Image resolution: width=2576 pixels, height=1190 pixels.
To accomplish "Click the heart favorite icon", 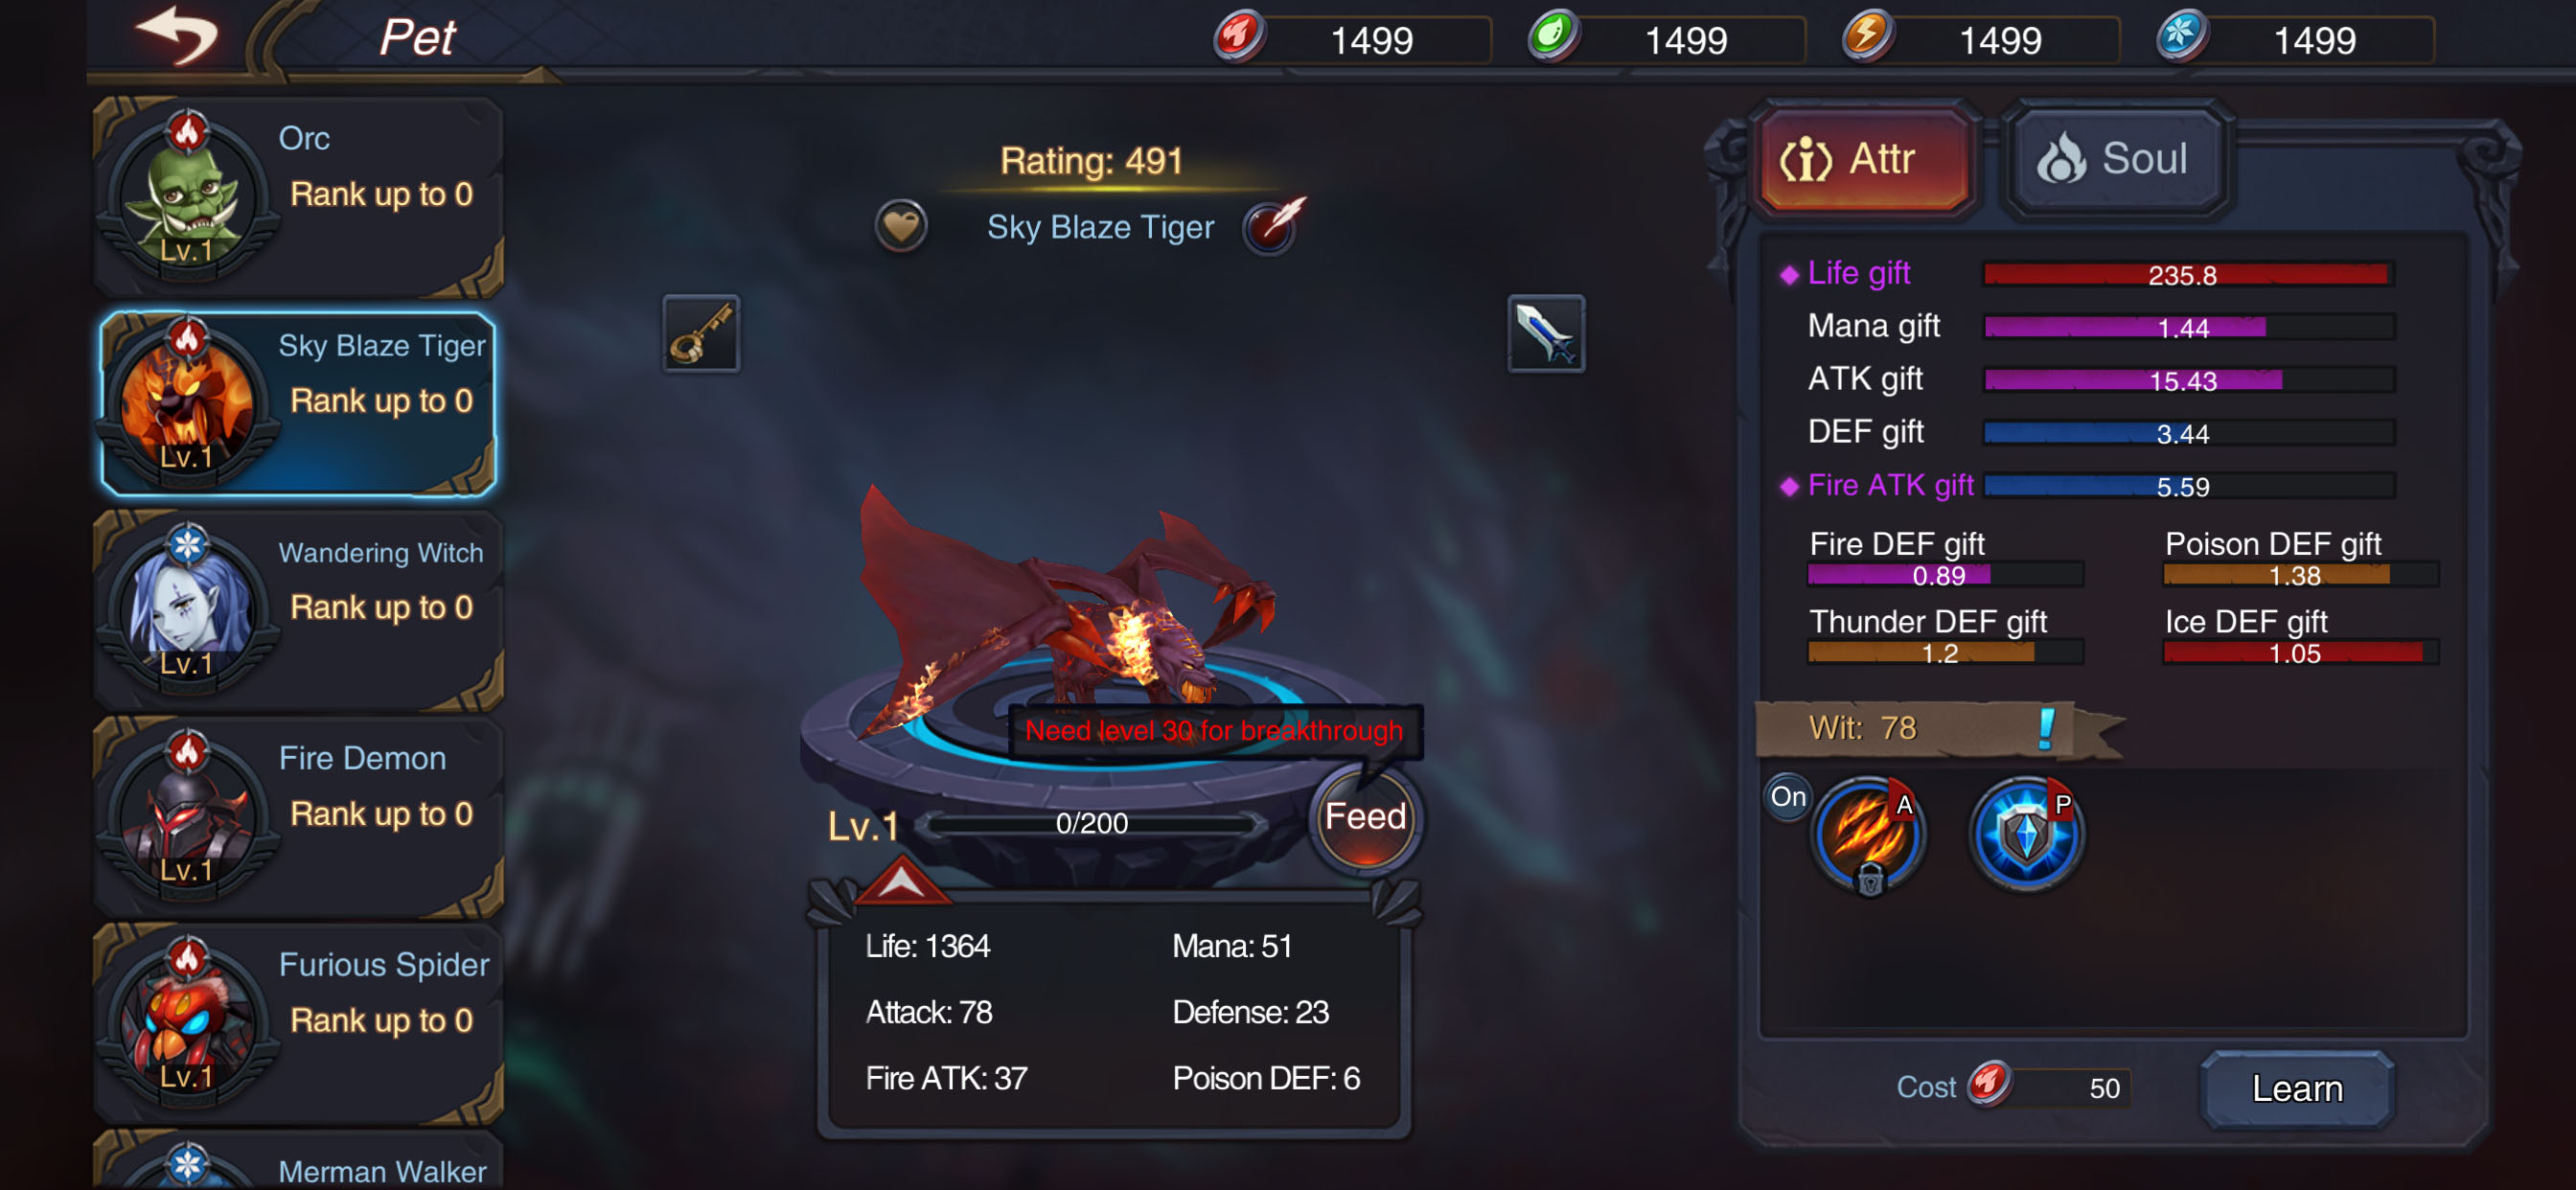I will click(x=900, y=226).
